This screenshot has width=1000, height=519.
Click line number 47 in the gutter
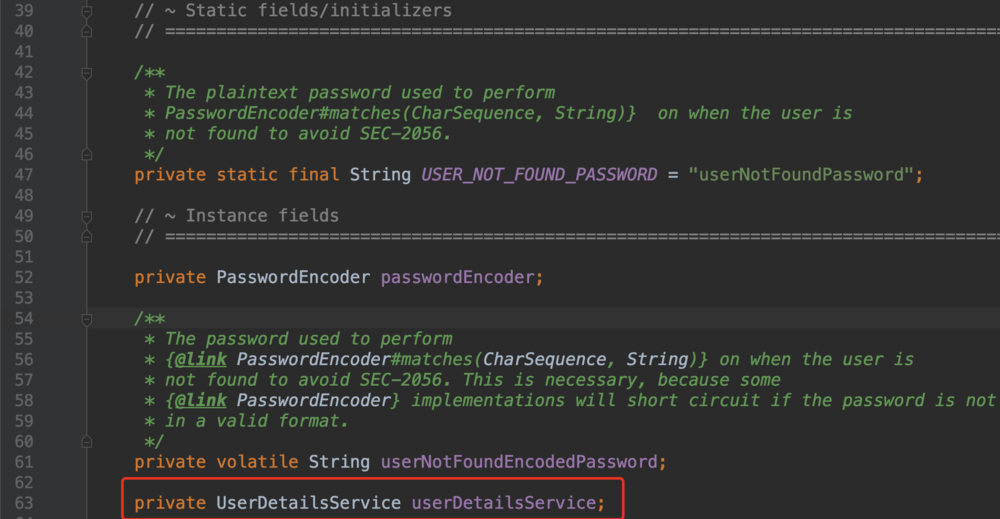click(x=23, y=175)
